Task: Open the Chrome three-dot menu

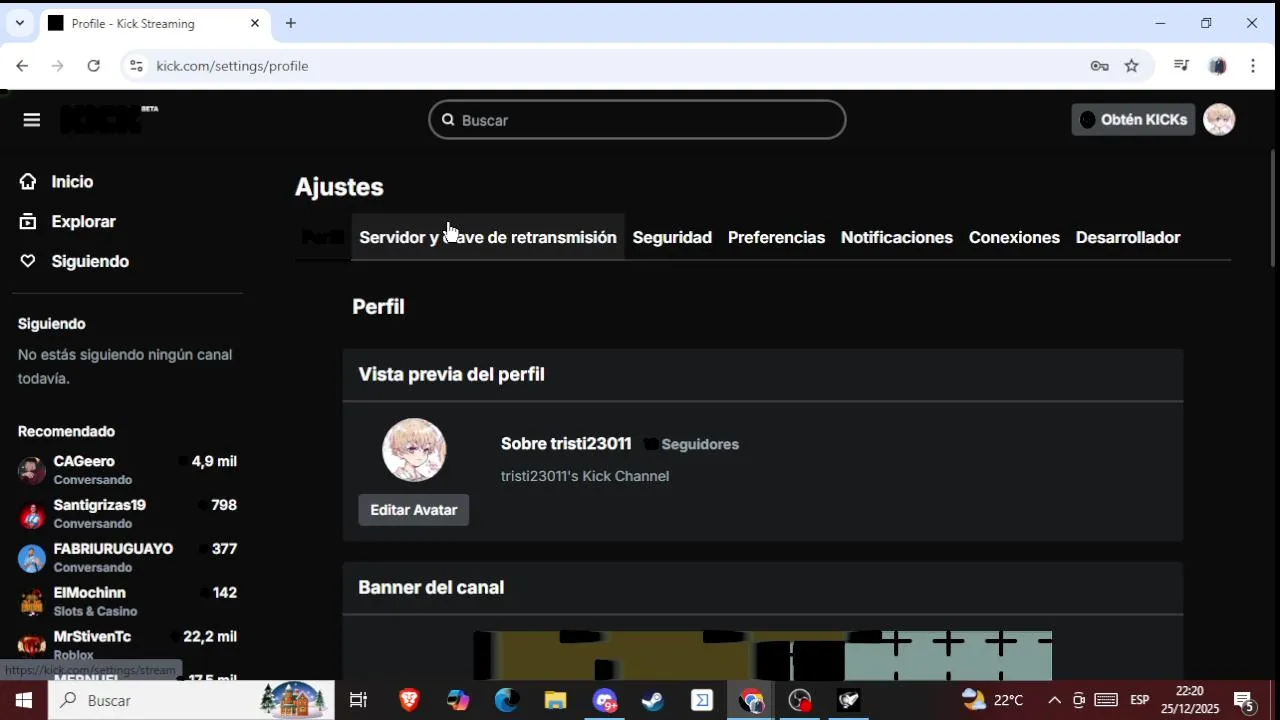Action: pyautogui.click(x=1253, y=66)
